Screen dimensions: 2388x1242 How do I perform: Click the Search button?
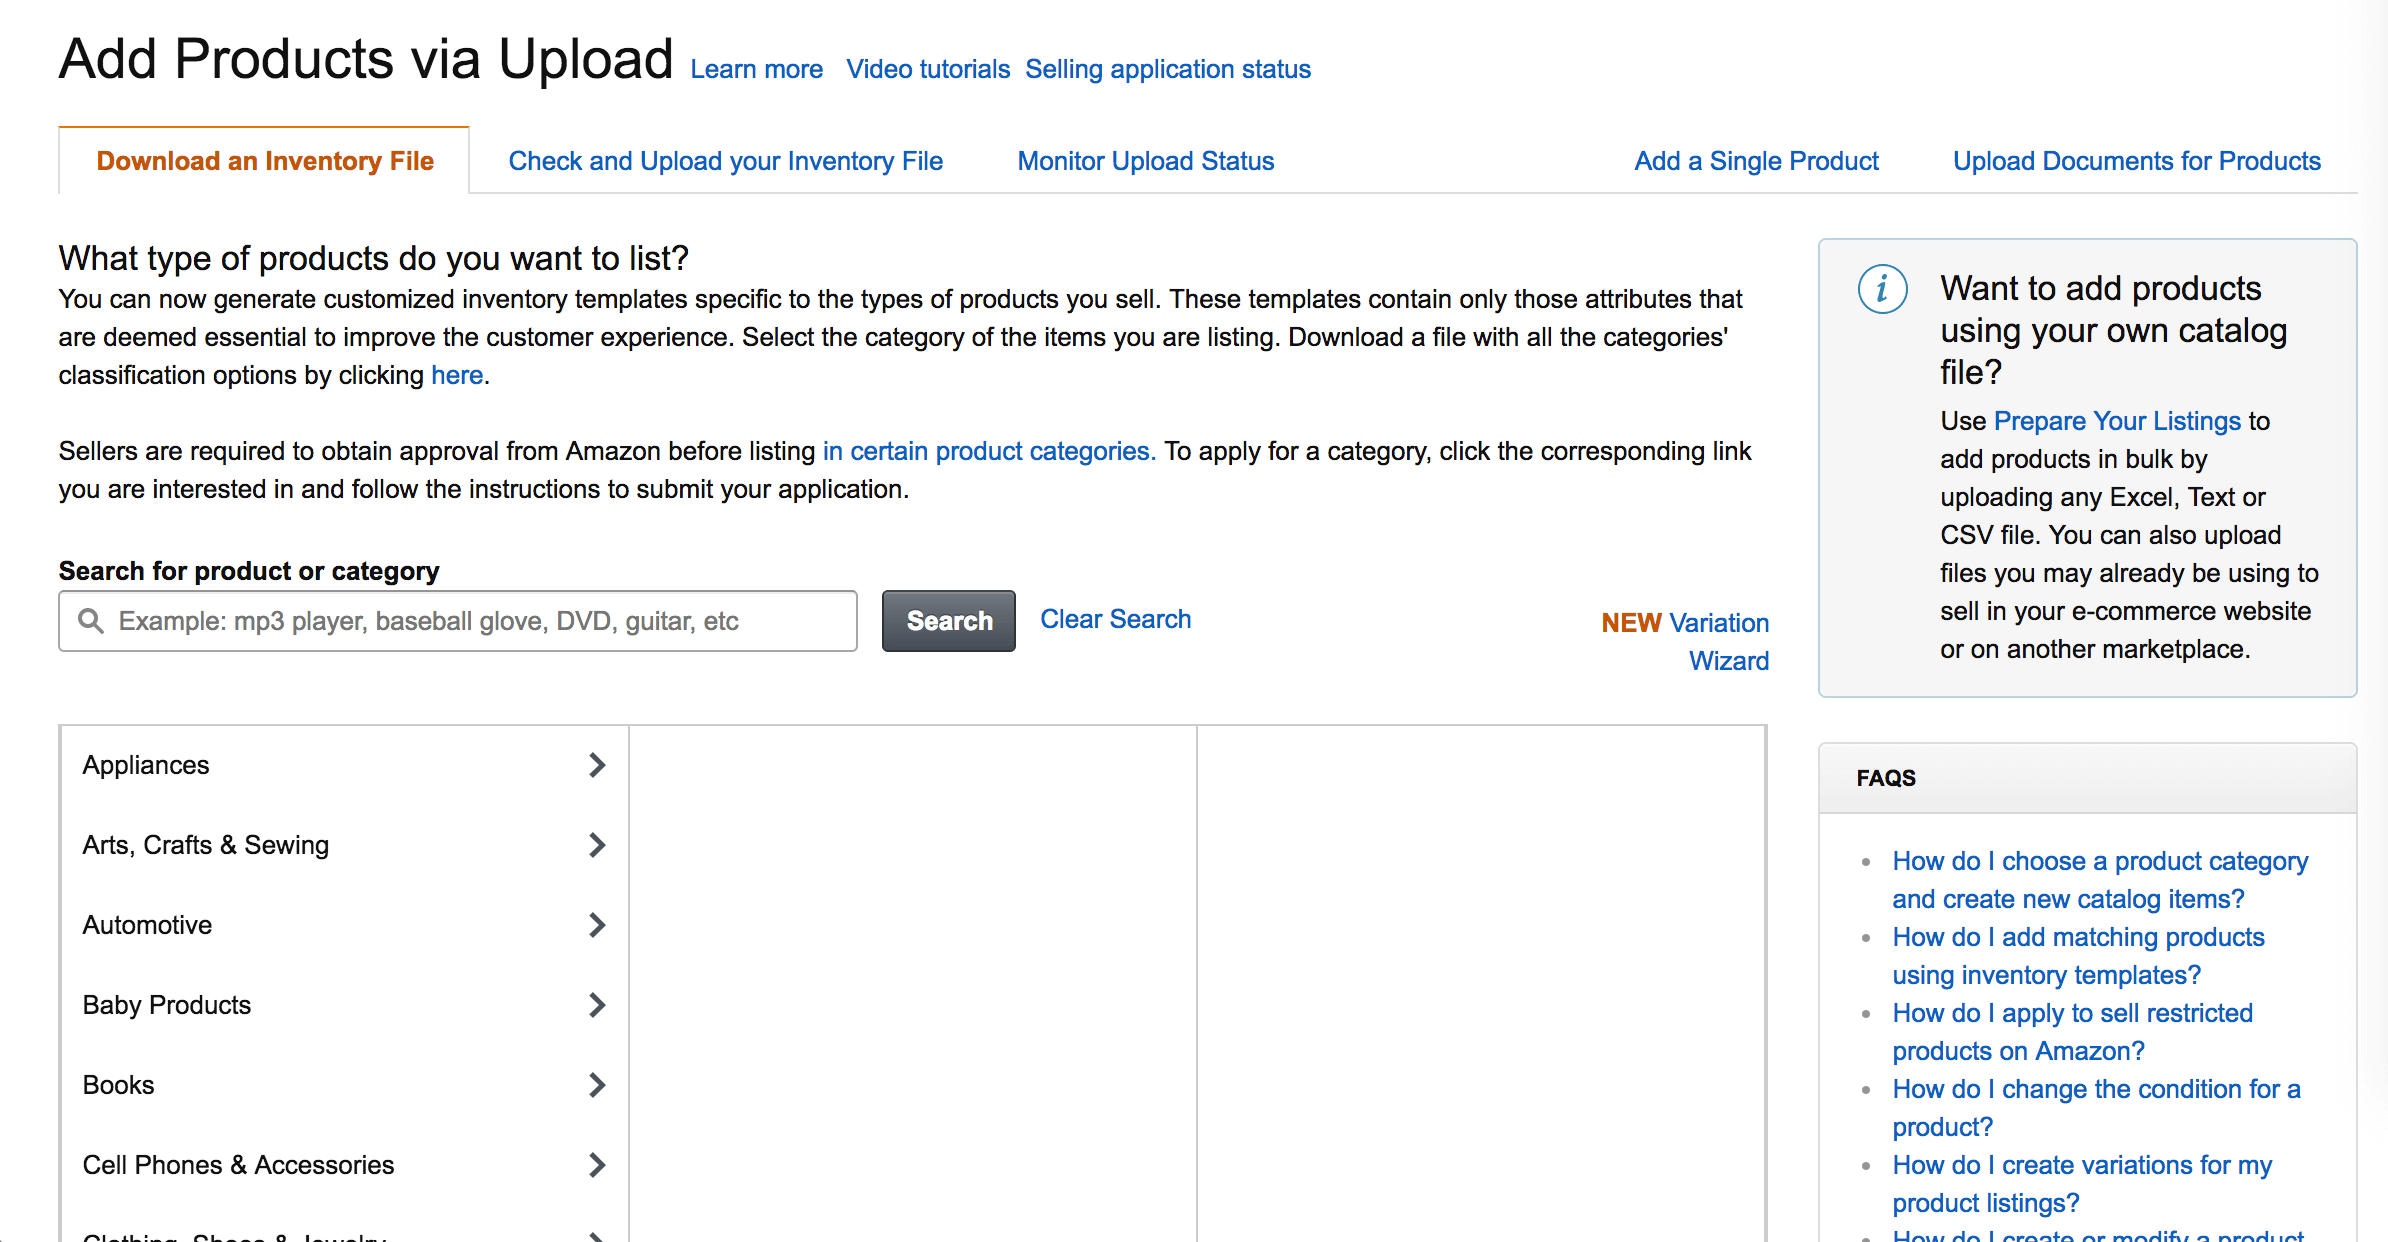tap(948, 621)
